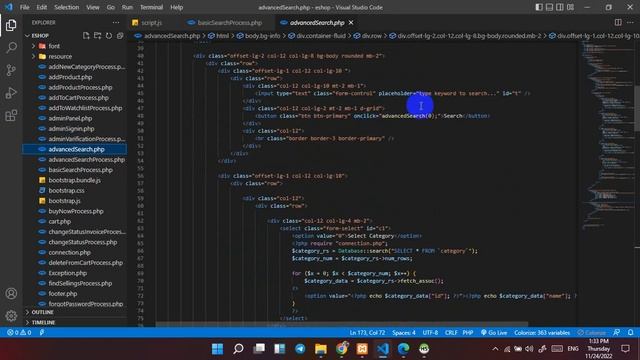Open the View menu
This screenshot has width=640, height=360.
(x=93, y=7)
